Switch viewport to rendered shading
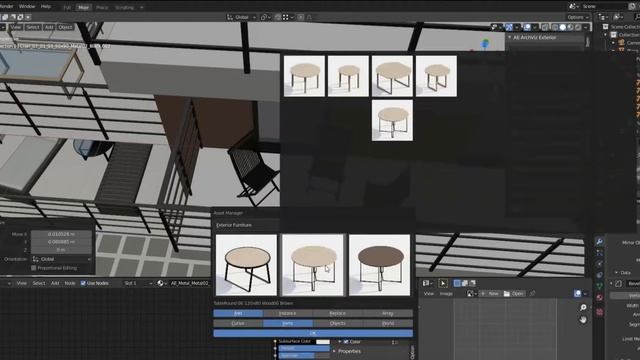Viewport: 640px width, 360px height. click(x=578, y=27)
